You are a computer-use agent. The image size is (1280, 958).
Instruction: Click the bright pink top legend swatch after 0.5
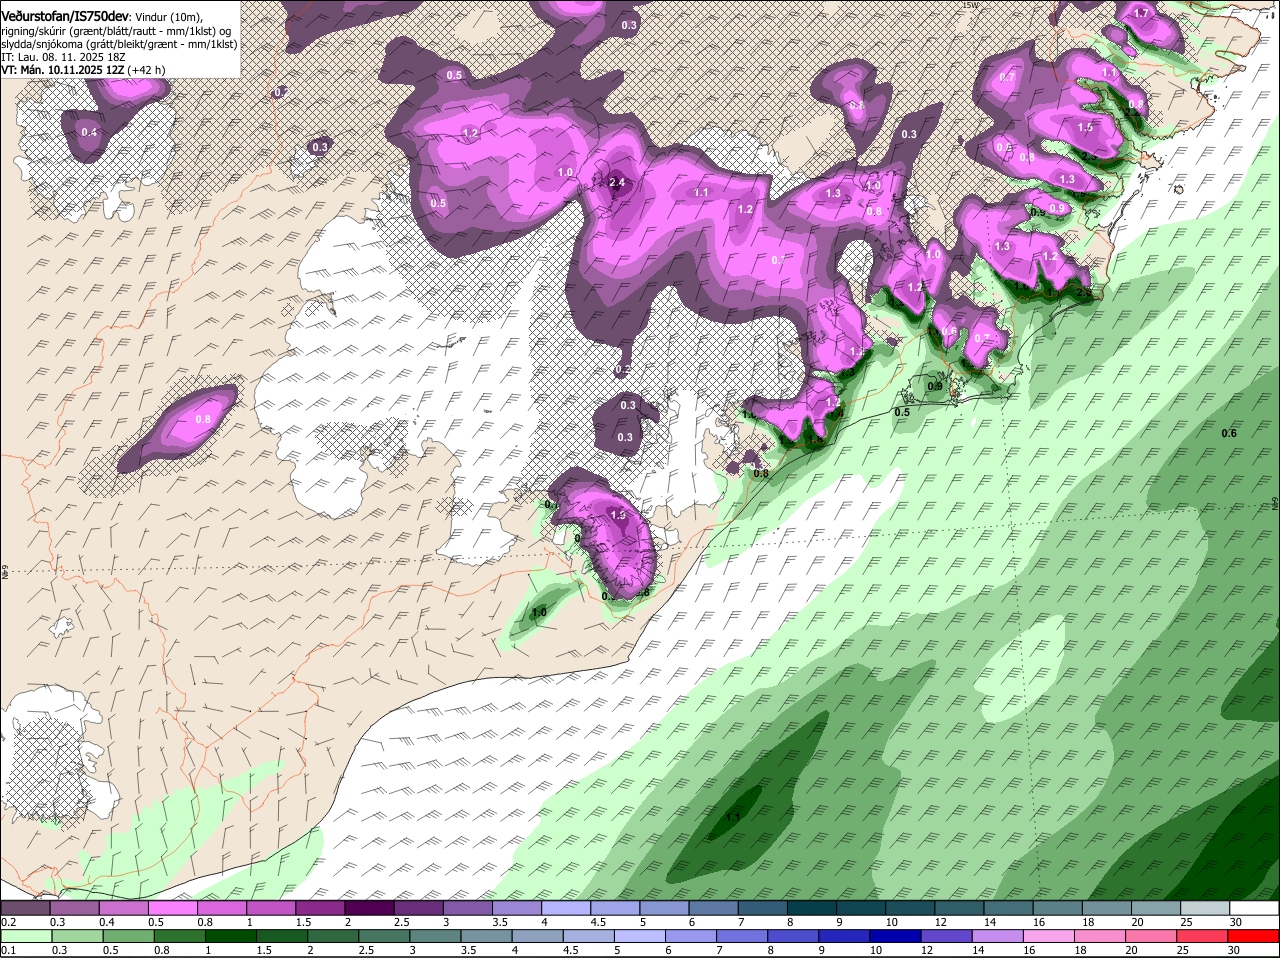click(x=172, y=908)
